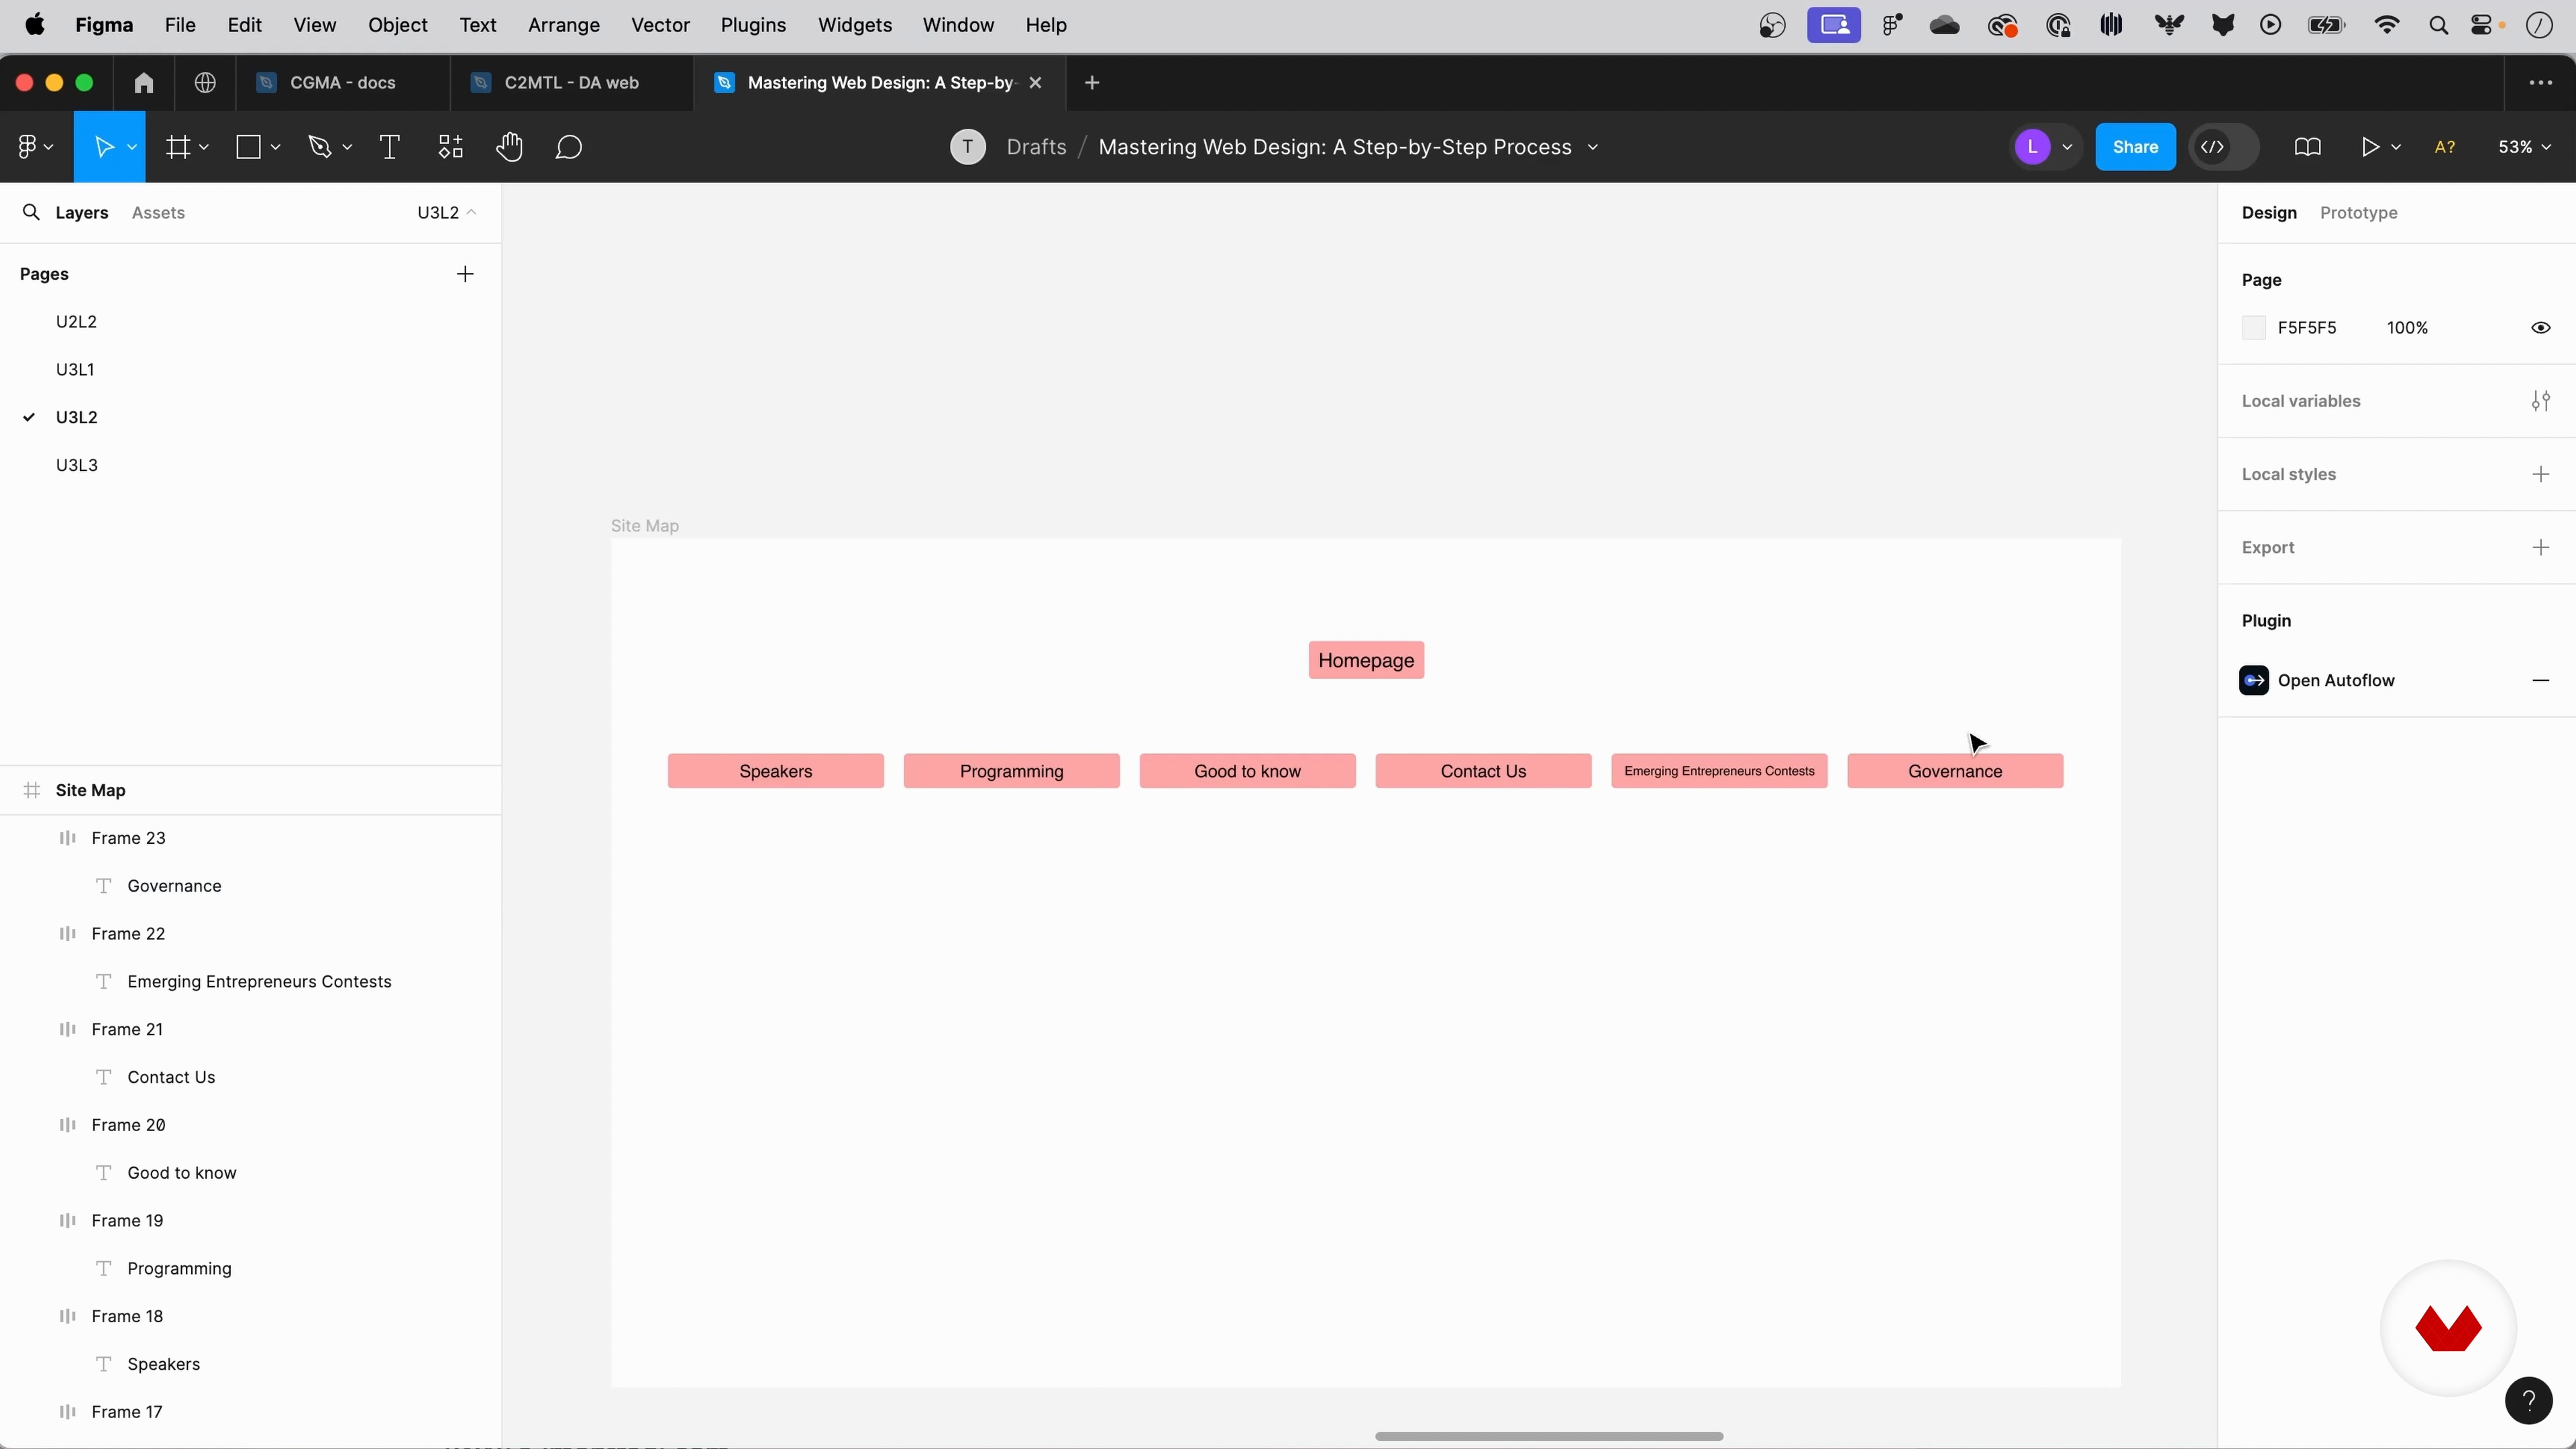The height and width of the screenshot is (1449, 2576).
Task: Select the Contact Us text layer
Action: 250,1077
